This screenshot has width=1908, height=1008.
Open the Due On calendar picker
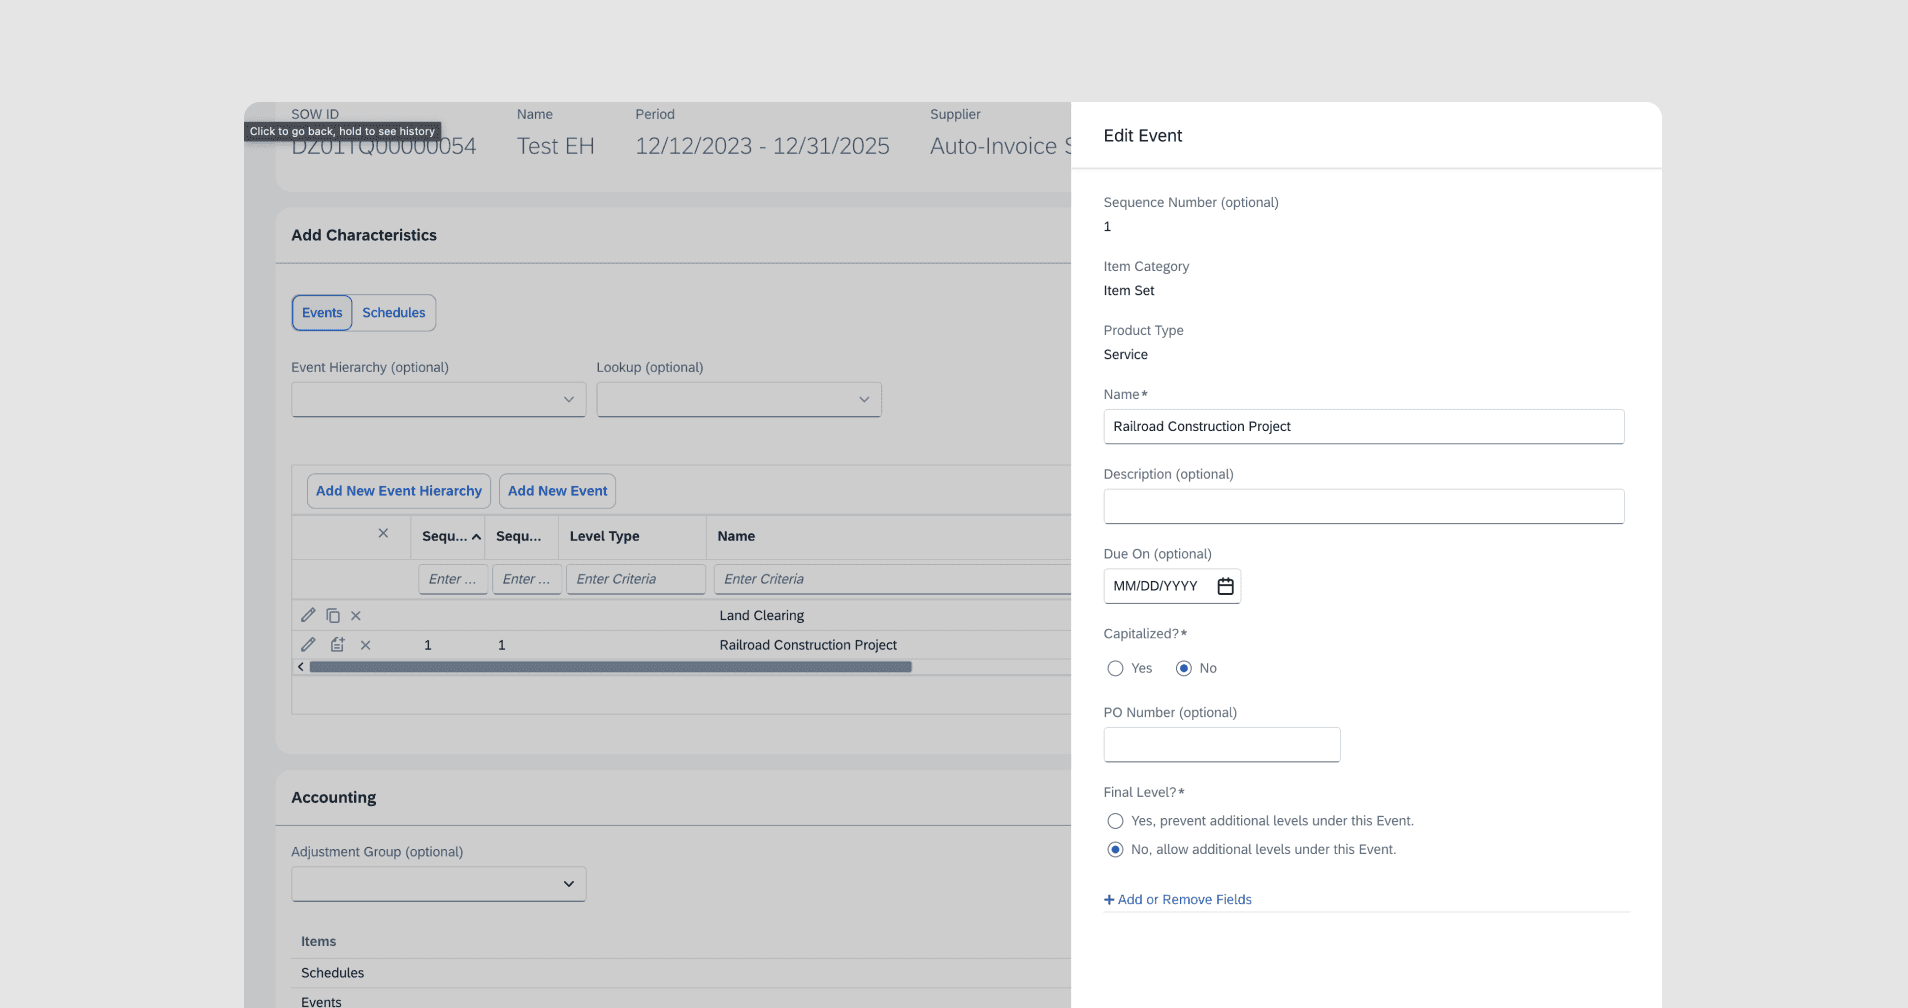coord(1225,586)
